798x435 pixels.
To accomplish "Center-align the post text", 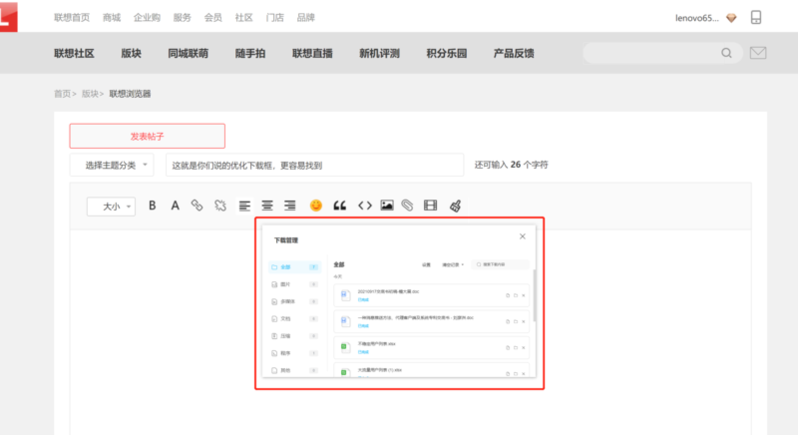I will pyautogui.click(x=267, y=206).
